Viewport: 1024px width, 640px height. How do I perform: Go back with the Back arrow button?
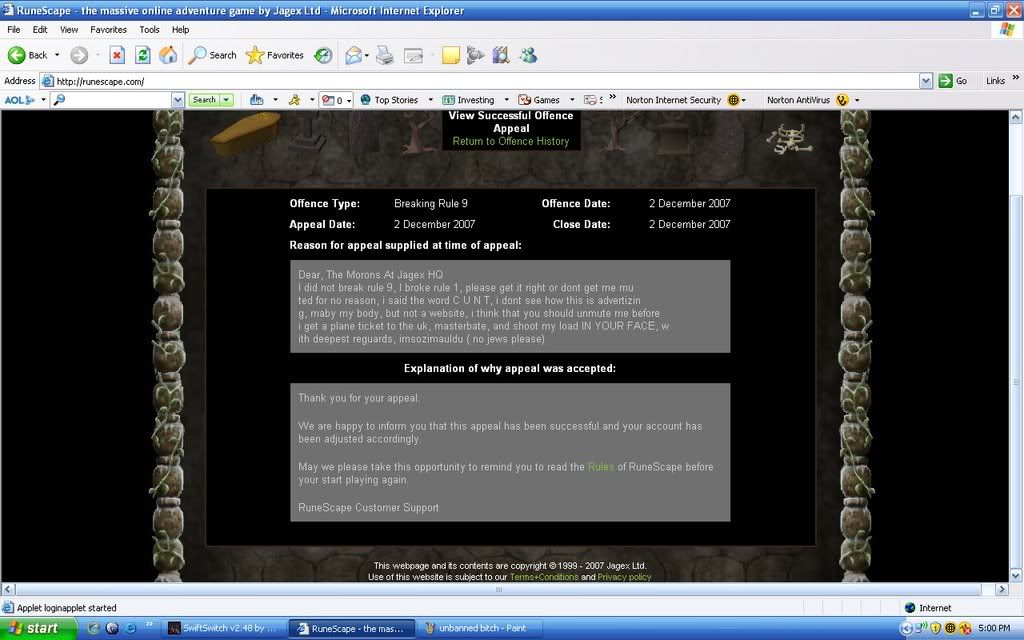coord(27,56)
